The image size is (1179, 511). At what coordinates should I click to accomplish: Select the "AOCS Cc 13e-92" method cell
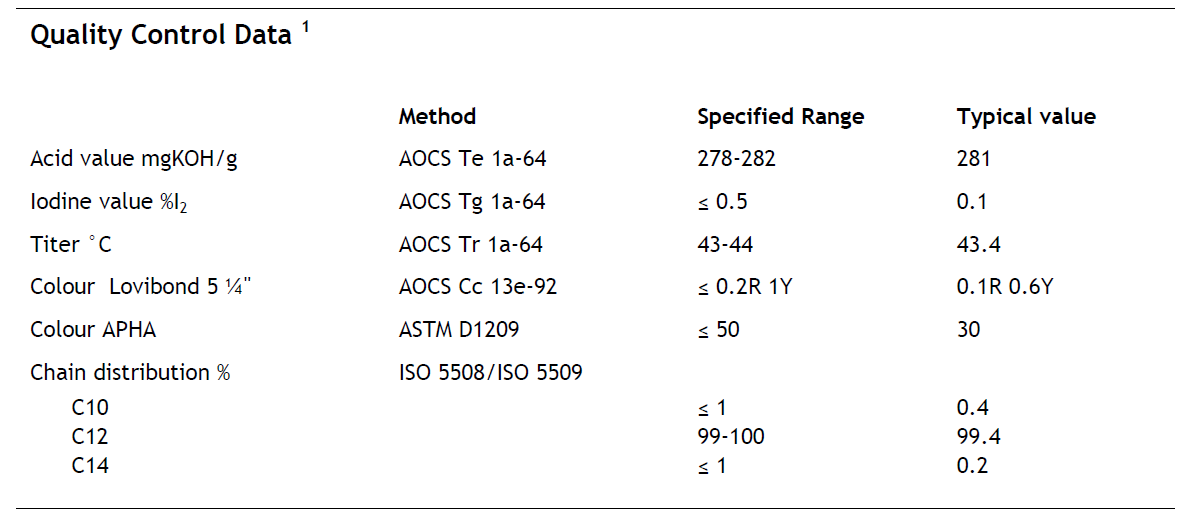(478, 287)
